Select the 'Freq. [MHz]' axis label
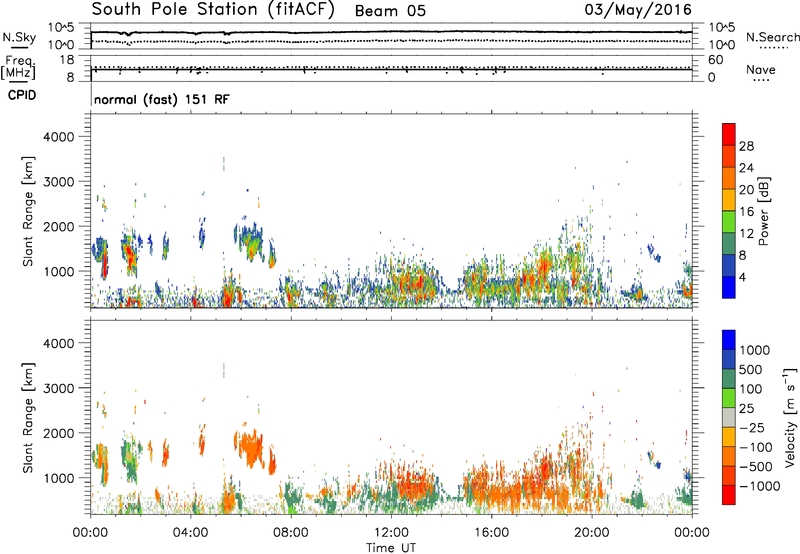This screenshot has height=554, width=800. [18, 68]
